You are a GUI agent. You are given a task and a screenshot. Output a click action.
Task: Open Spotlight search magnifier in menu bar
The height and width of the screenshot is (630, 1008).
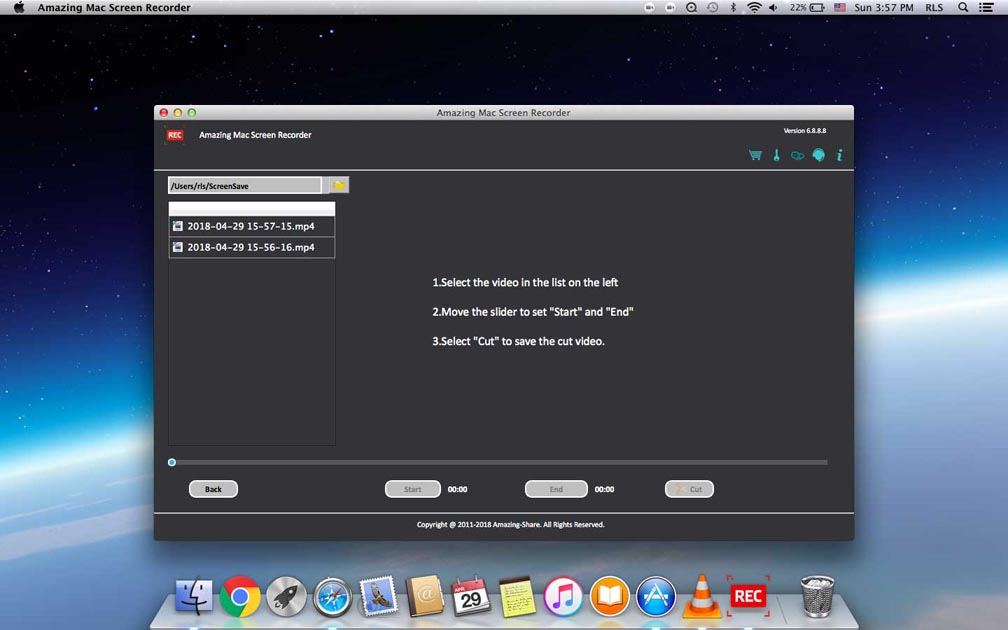coord(963,8)
